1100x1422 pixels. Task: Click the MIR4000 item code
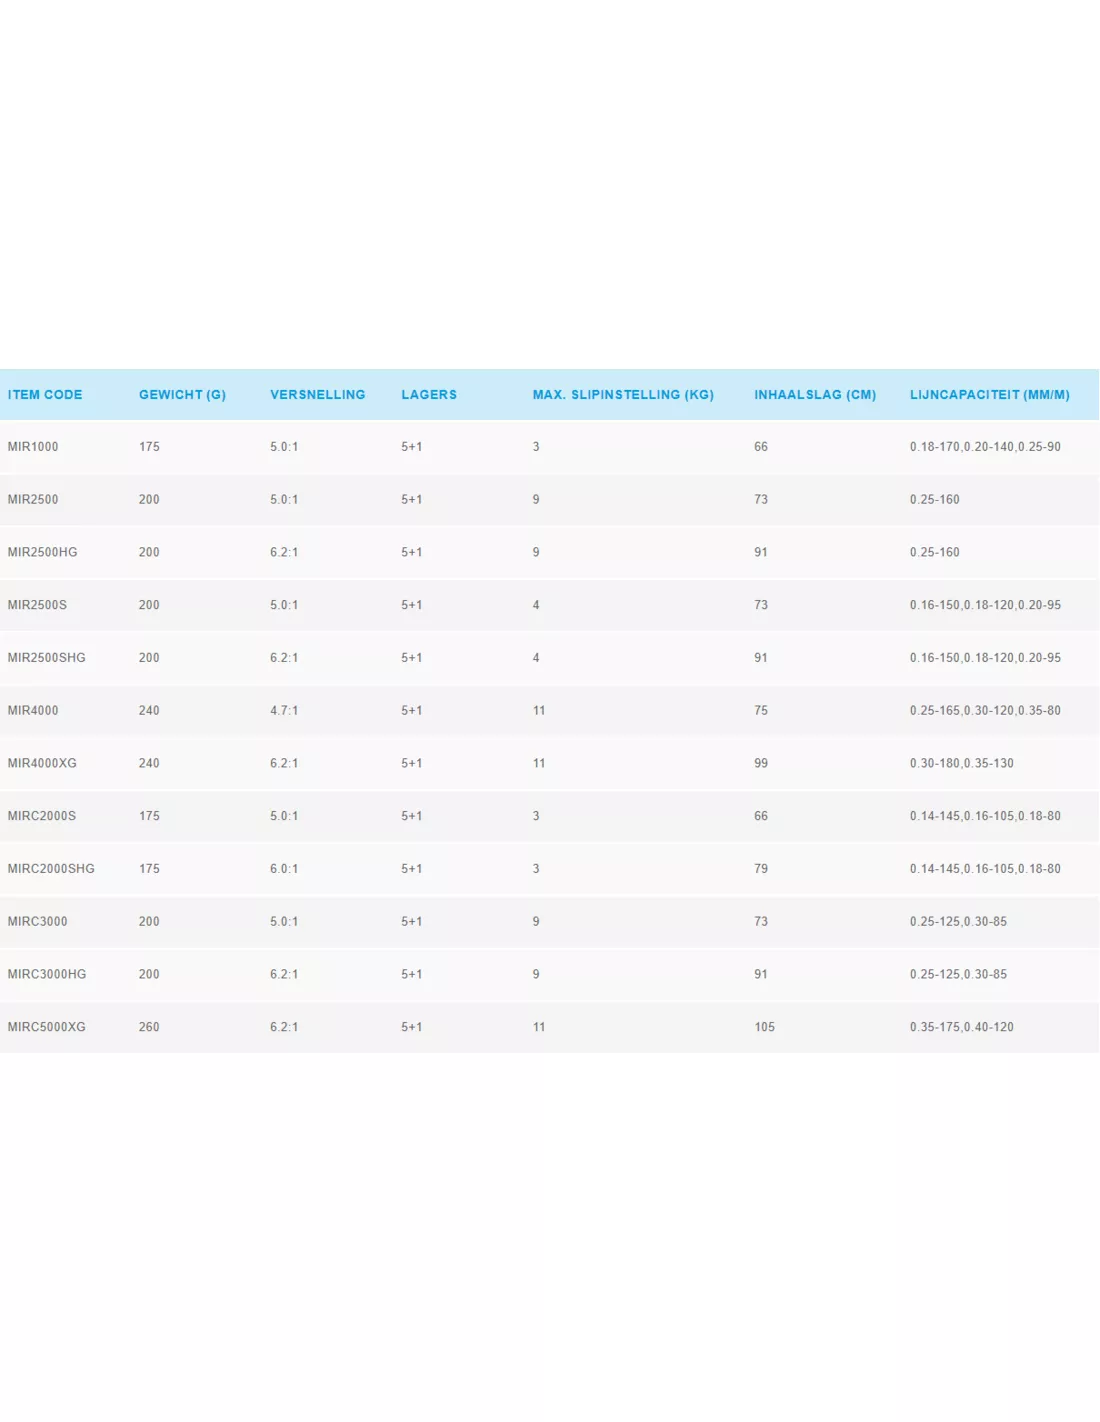click(x=33, y=711)
